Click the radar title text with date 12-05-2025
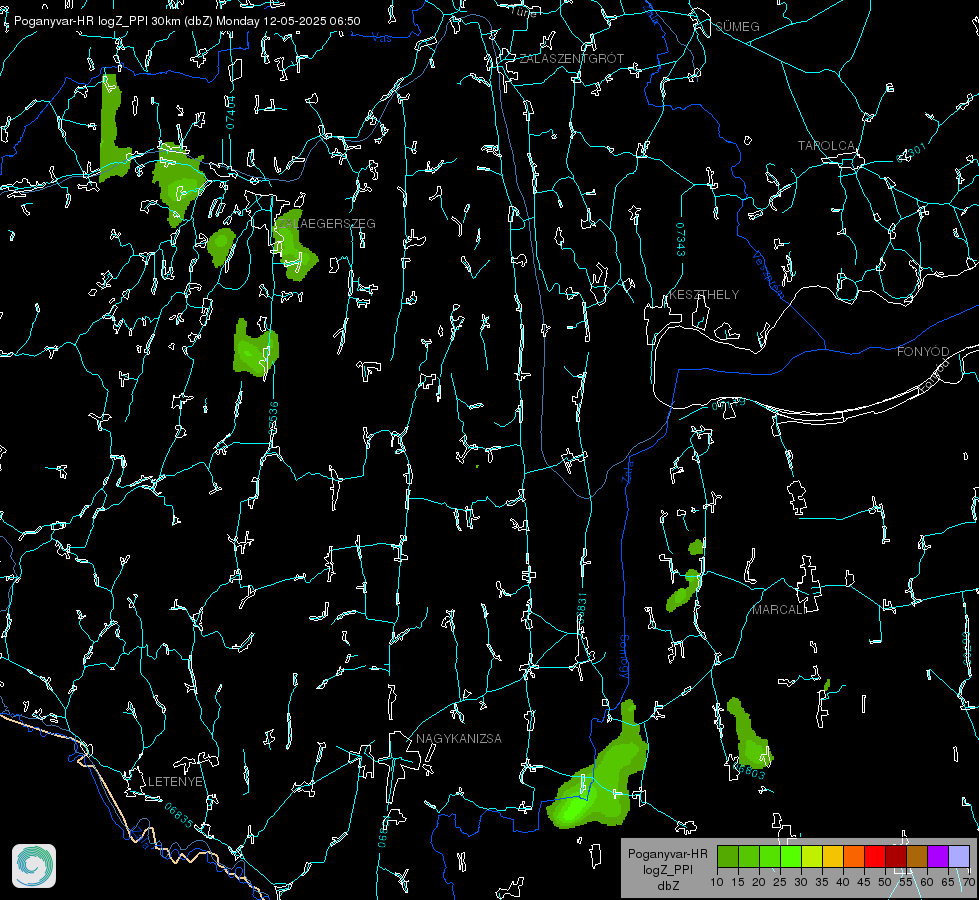 [187, 21]
